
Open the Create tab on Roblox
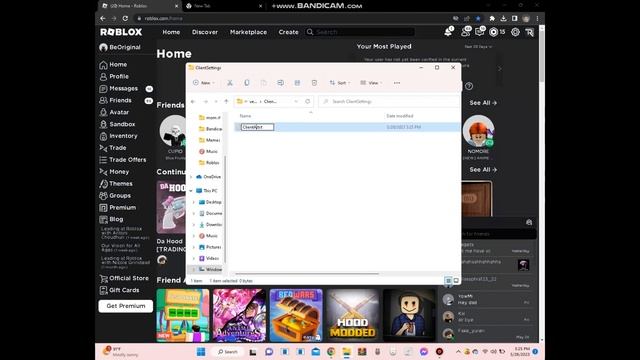point(288,32)
